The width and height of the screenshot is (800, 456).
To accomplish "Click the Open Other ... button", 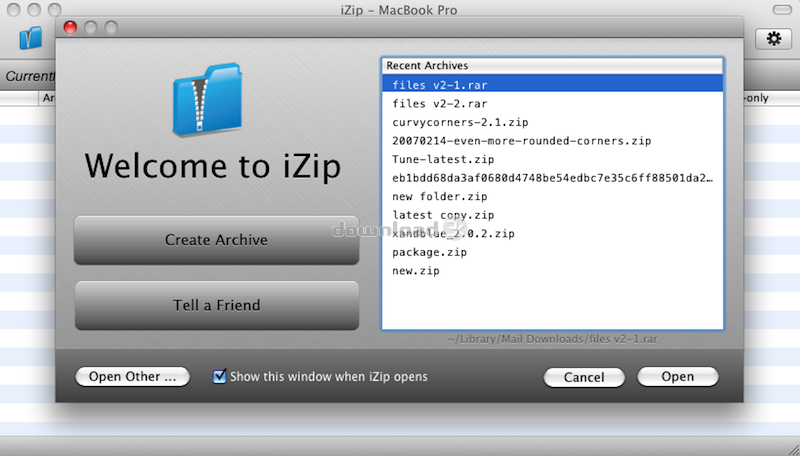I will 132,376.
